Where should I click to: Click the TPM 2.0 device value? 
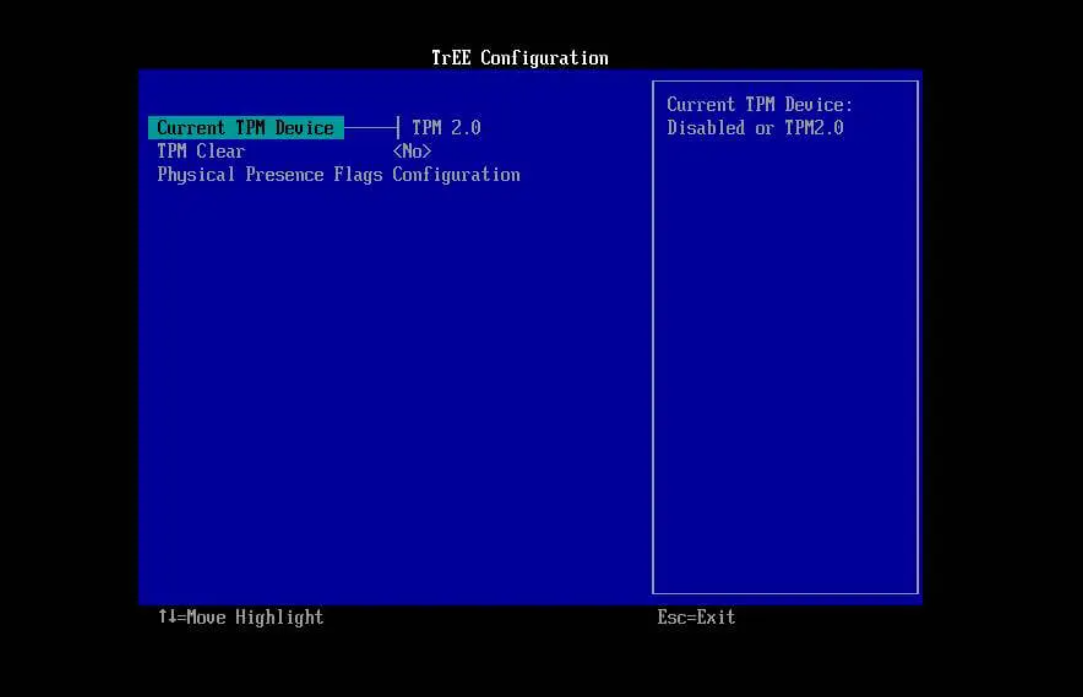click(x=446, y=128)
